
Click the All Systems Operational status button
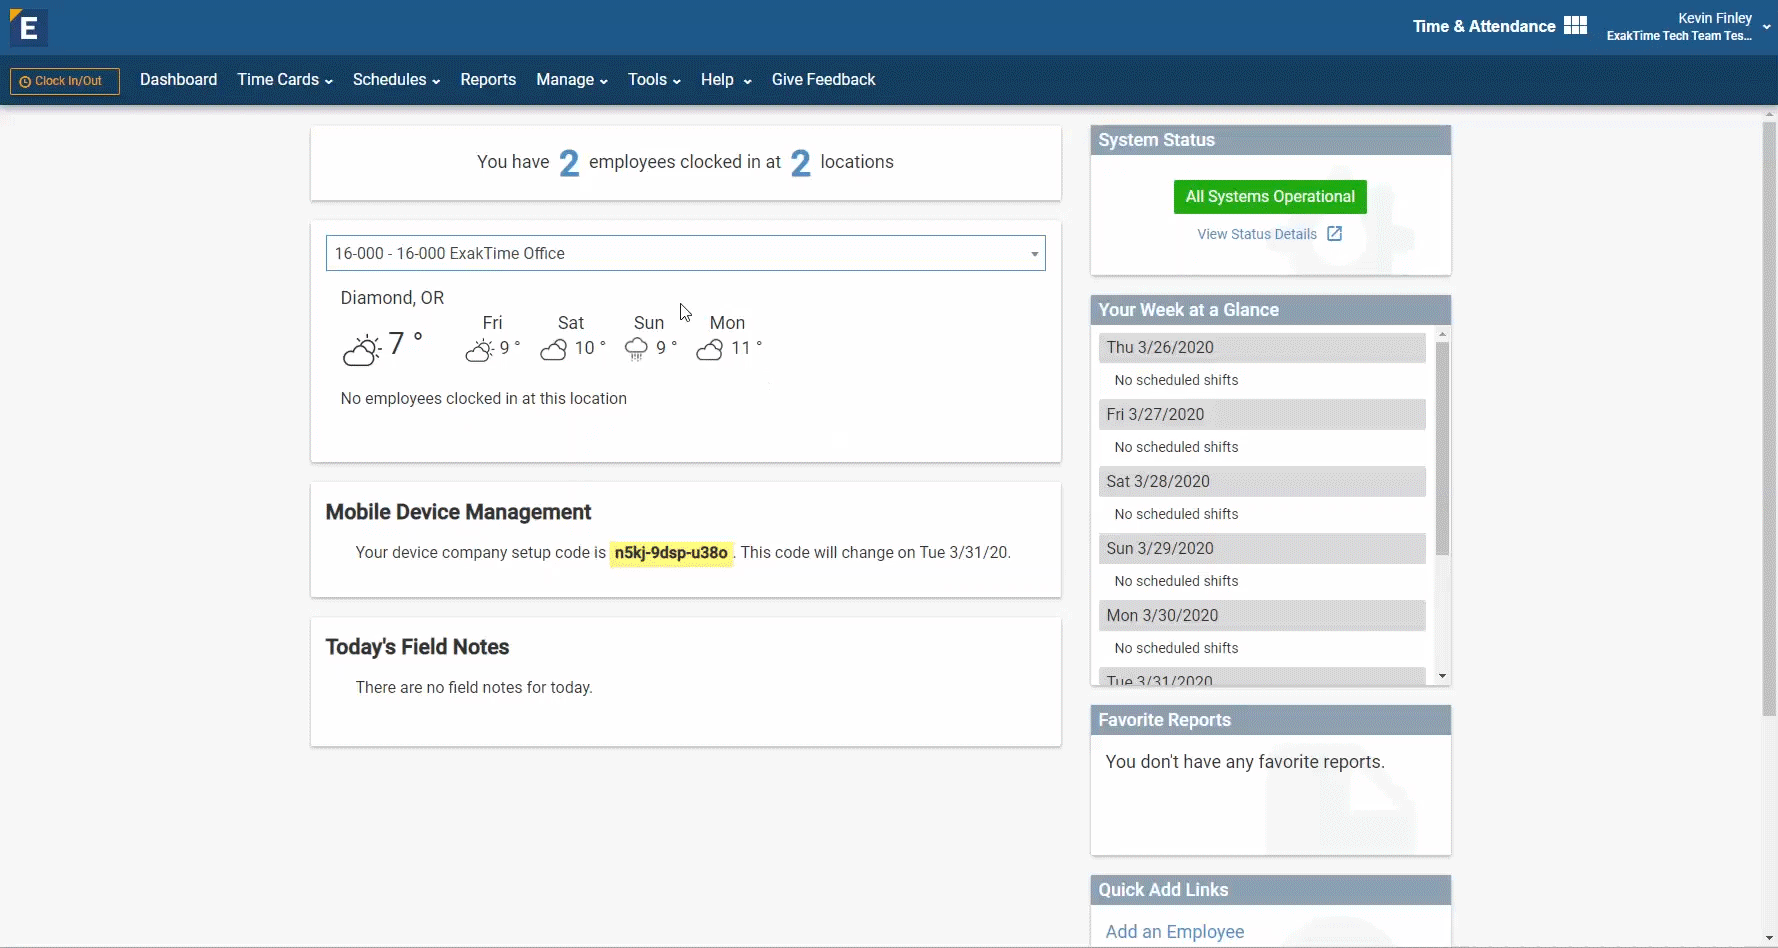click(x=1270, y=197)
